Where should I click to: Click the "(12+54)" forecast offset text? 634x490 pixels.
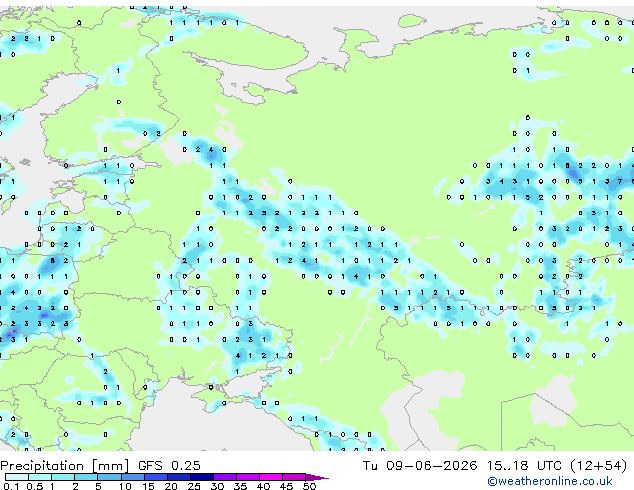[599, 466]
